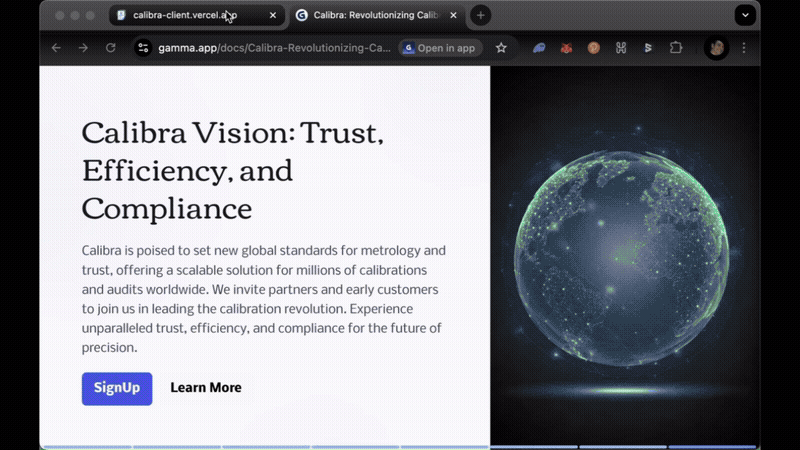Click the Open in app button

click(440, 48)
